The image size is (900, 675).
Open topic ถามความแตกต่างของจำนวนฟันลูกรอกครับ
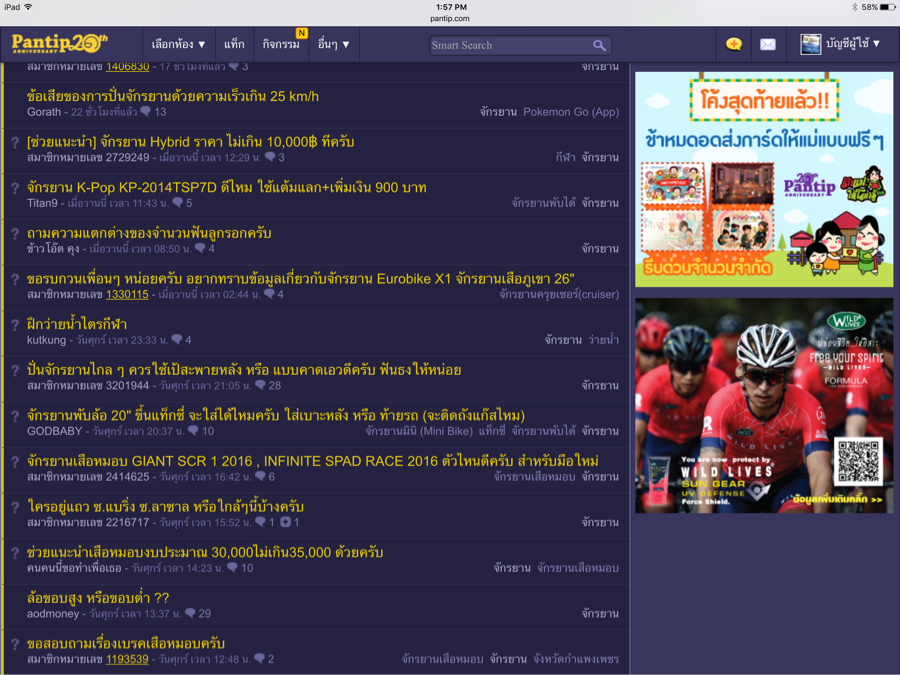tap(149, 233)
